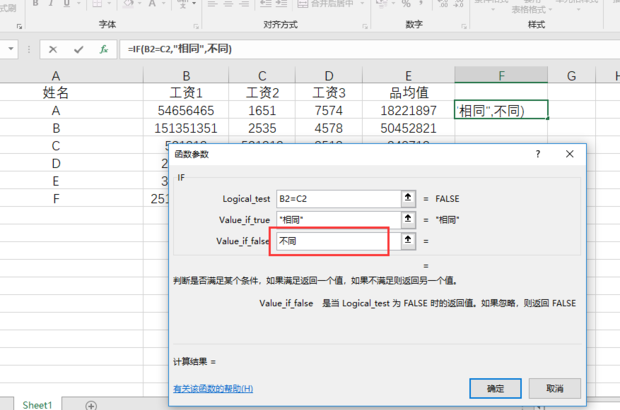Select the 品均值 header cell

[408, 93]
